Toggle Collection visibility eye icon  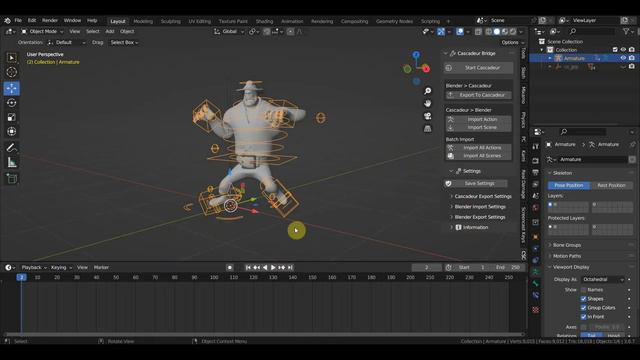pyautogui.click(x=623, y=50)
